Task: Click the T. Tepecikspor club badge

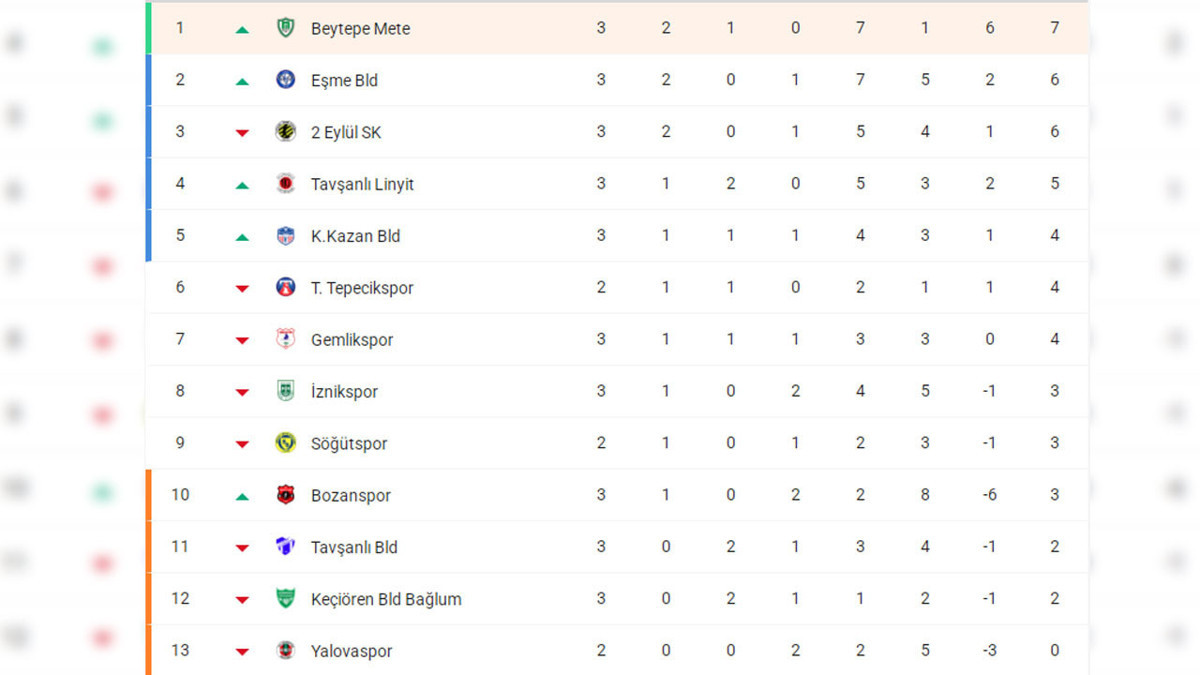Action: tap(285, 287)
